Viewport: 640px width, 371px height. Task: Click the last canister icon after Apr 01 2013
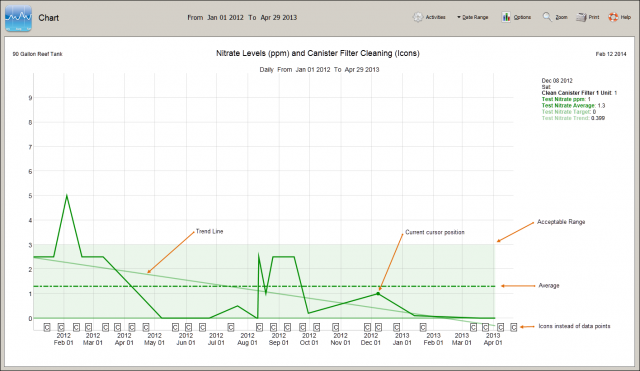pyautogui.click(x=514, y=327)
